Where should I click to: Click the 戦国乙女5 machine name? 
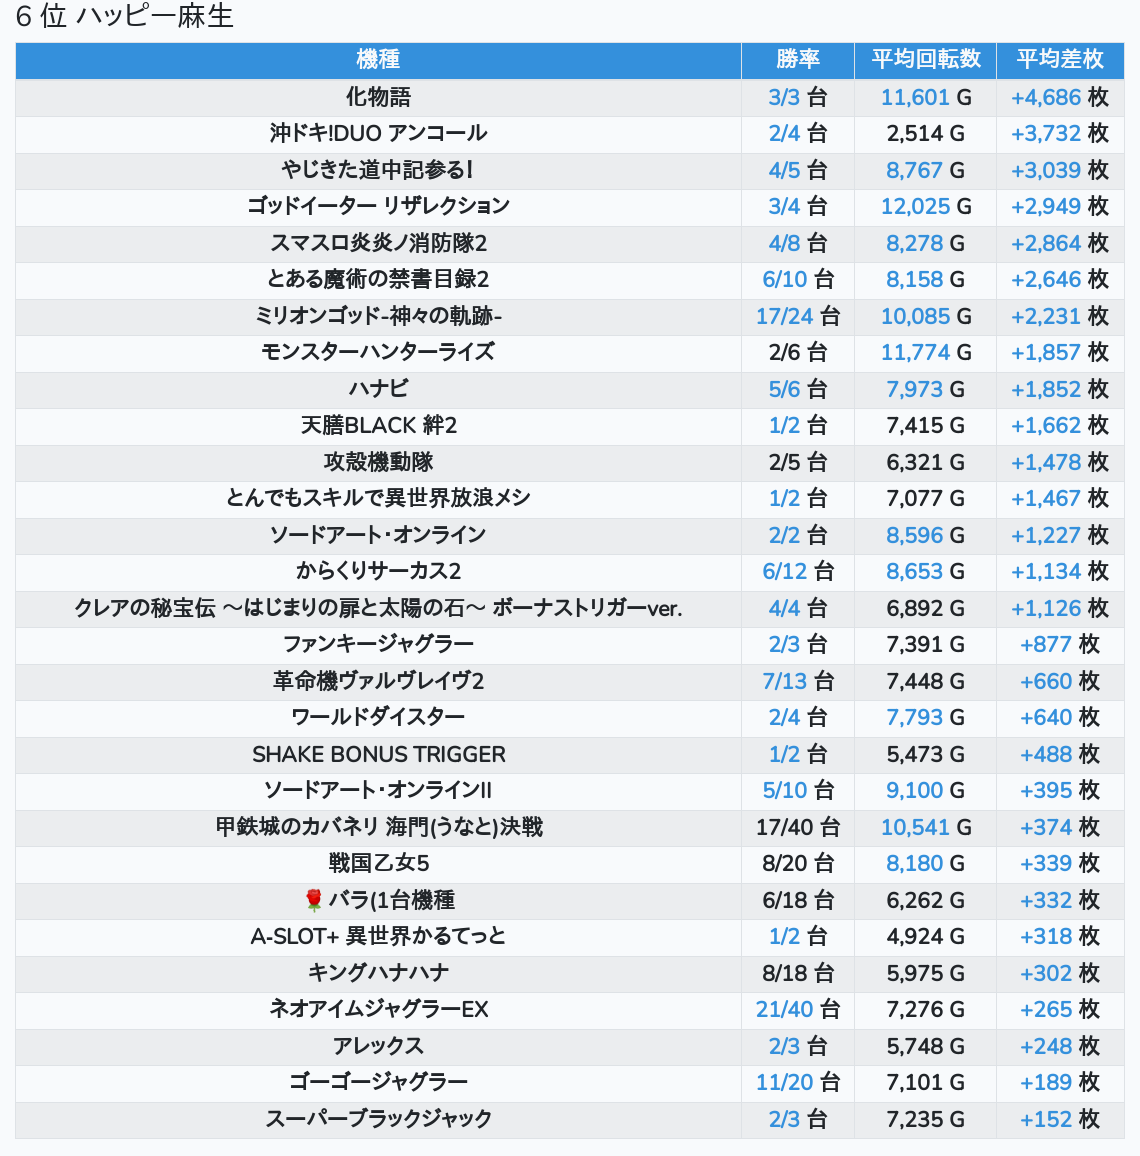click(378, 863)
